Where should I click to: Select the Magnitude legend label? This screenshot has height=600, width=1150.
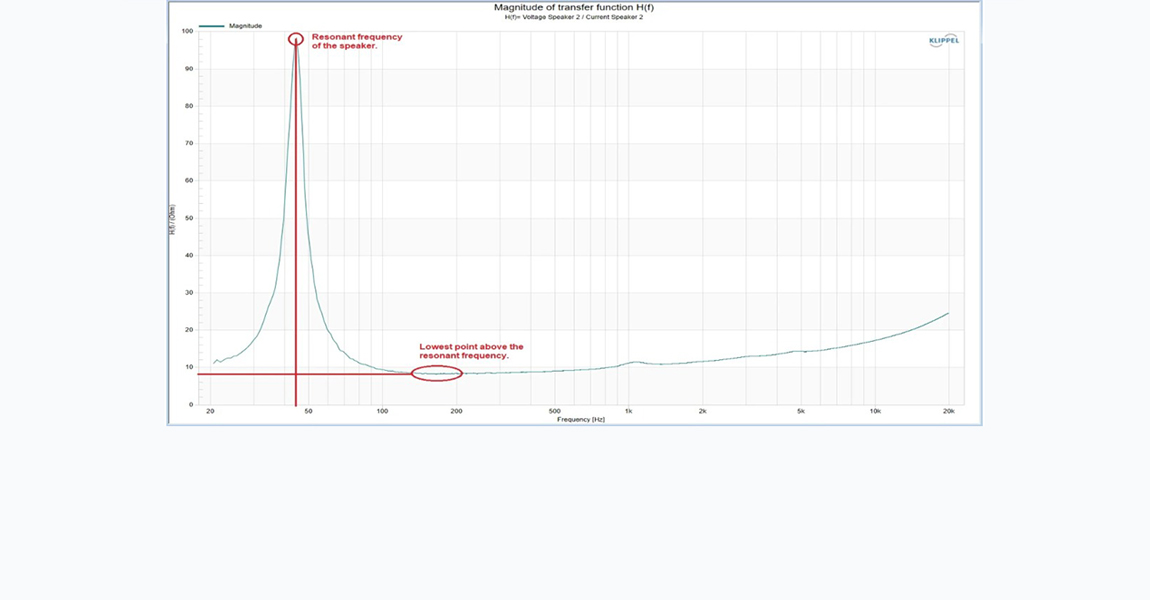click(245, 26)
